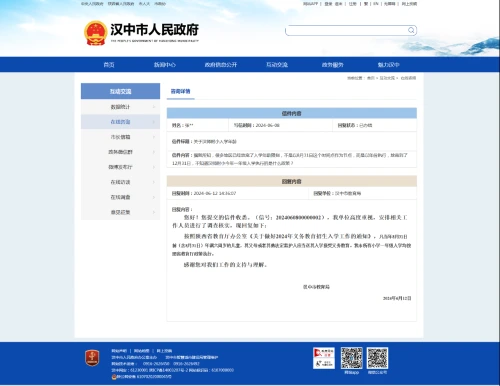Screen dimensions: 500x386
Task: Expand the chevron beside 在线访谈
Action: click(x=154, y=182)
